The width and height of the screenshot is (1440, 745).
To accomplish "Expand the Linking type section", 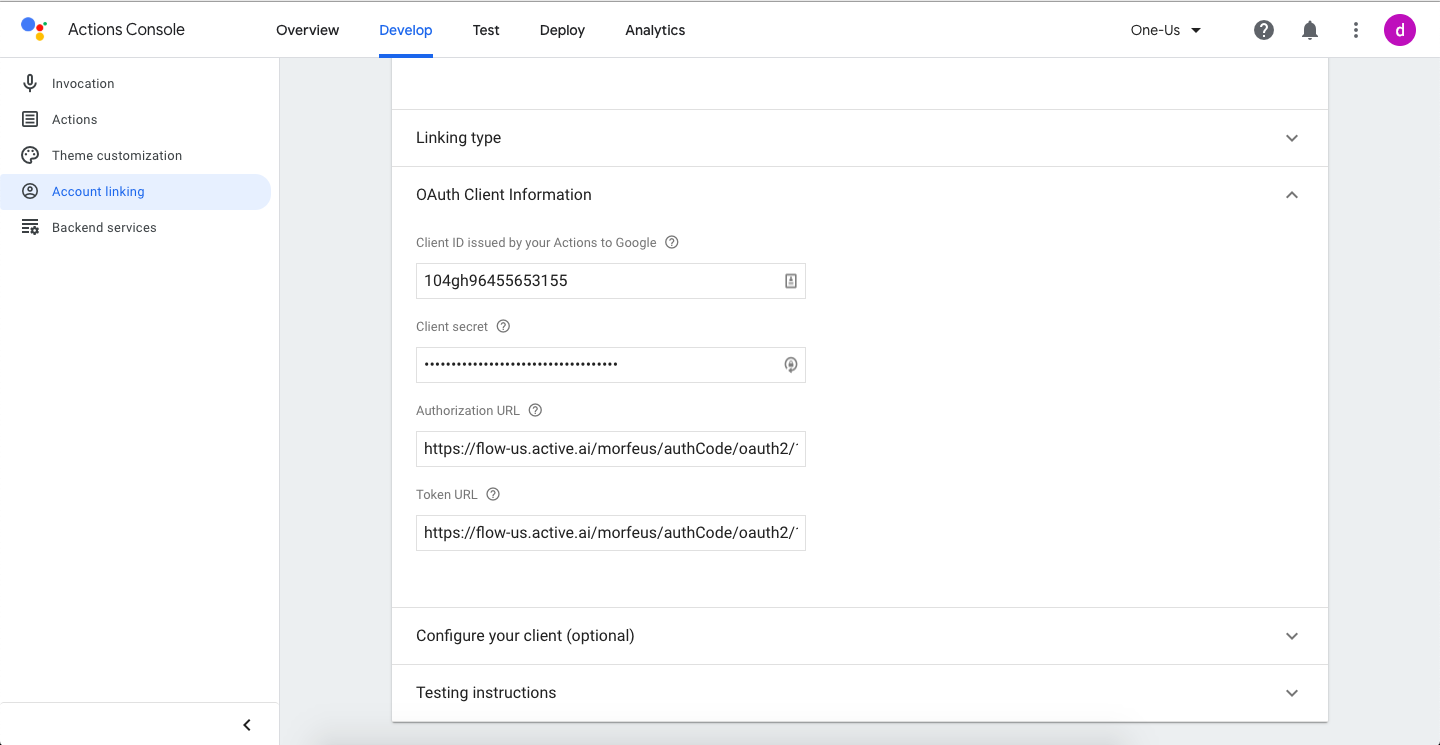I will 1292,138.
